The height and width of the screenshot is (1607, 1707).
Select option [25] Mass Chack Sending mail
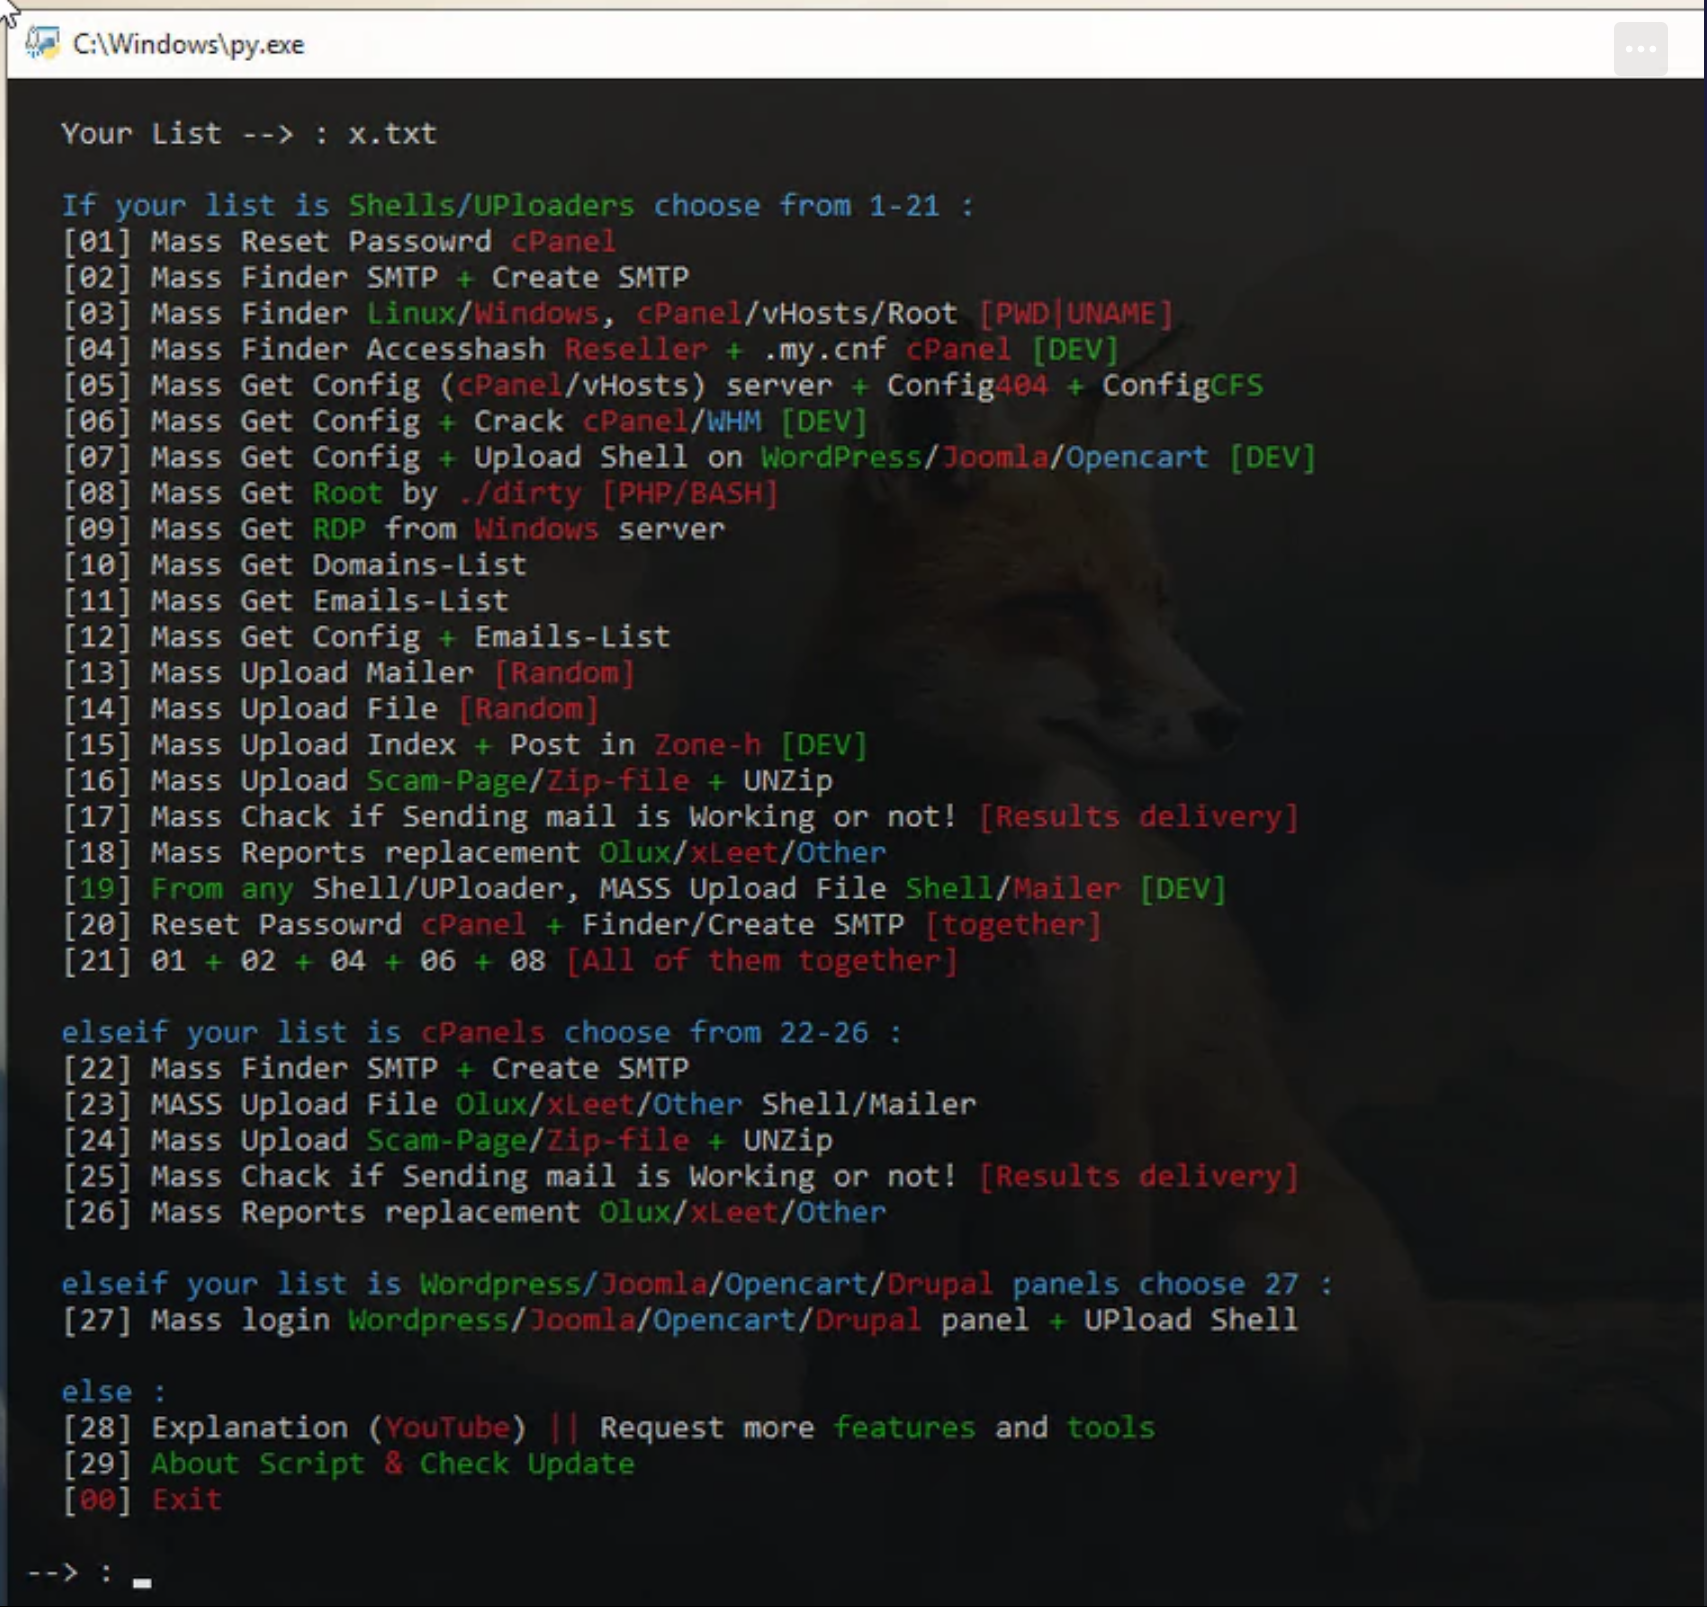click(680, 1176)
